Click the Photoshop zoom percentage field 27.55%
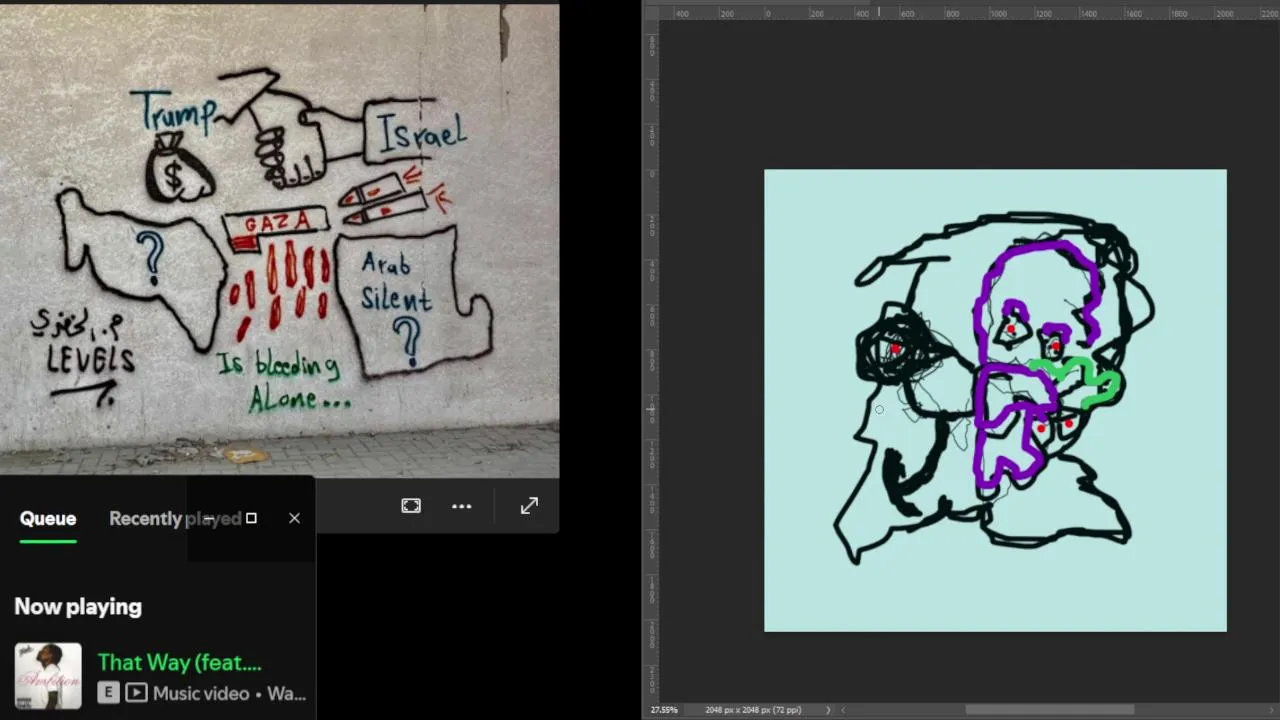This screenshot has width=1280, height=720. [x=664, y=710]
